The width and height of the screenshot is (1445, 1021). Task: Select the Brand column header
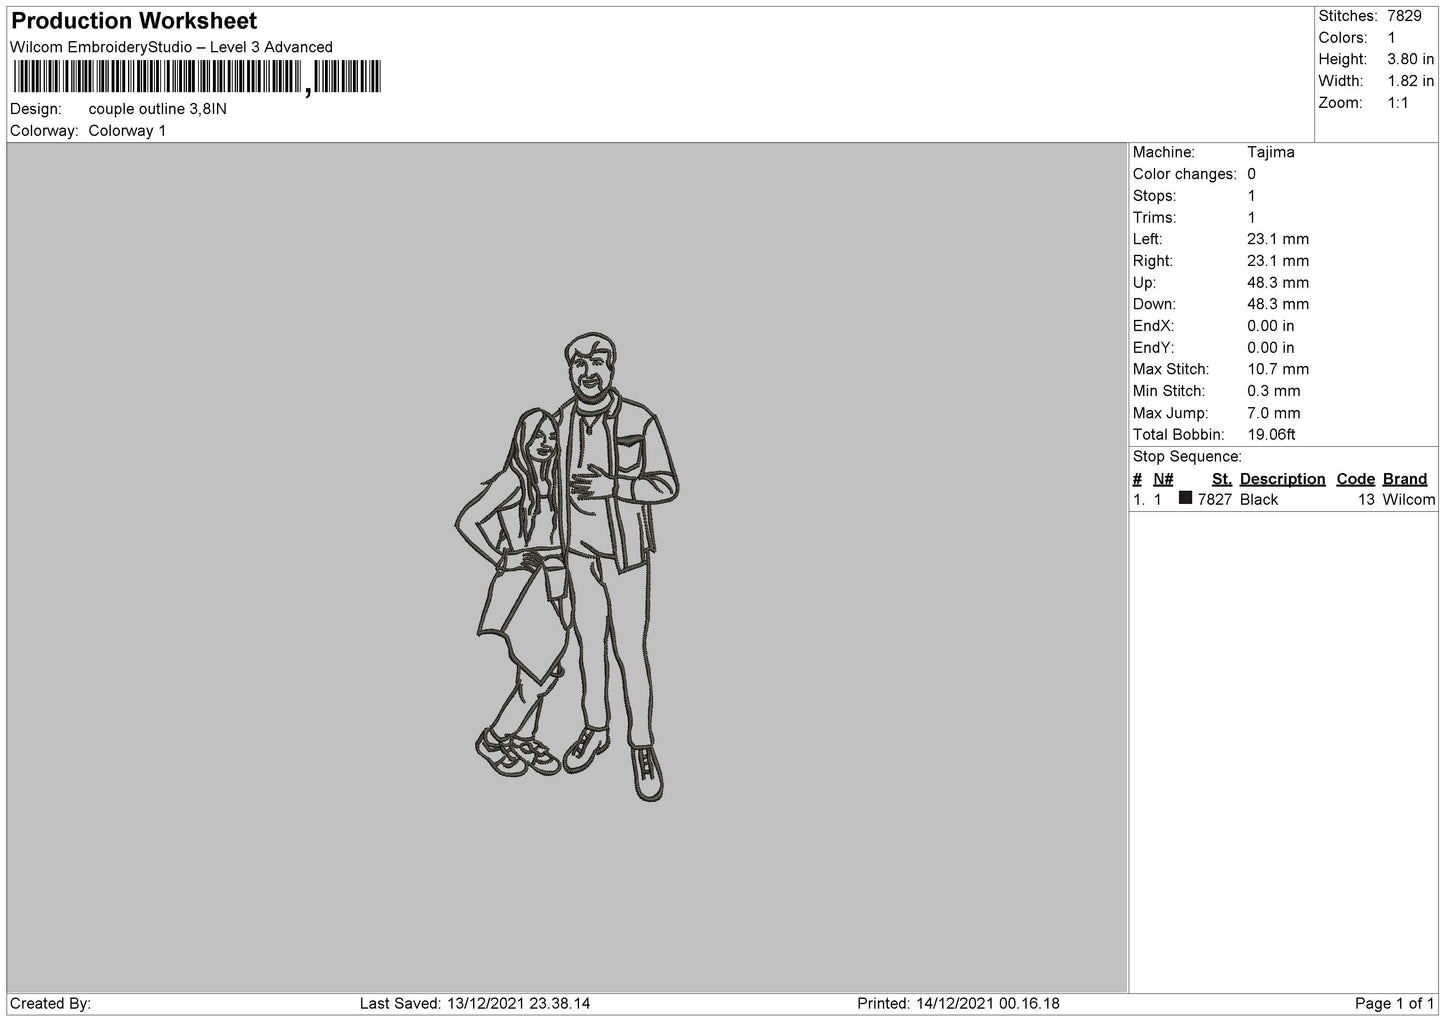[1404, 479]
